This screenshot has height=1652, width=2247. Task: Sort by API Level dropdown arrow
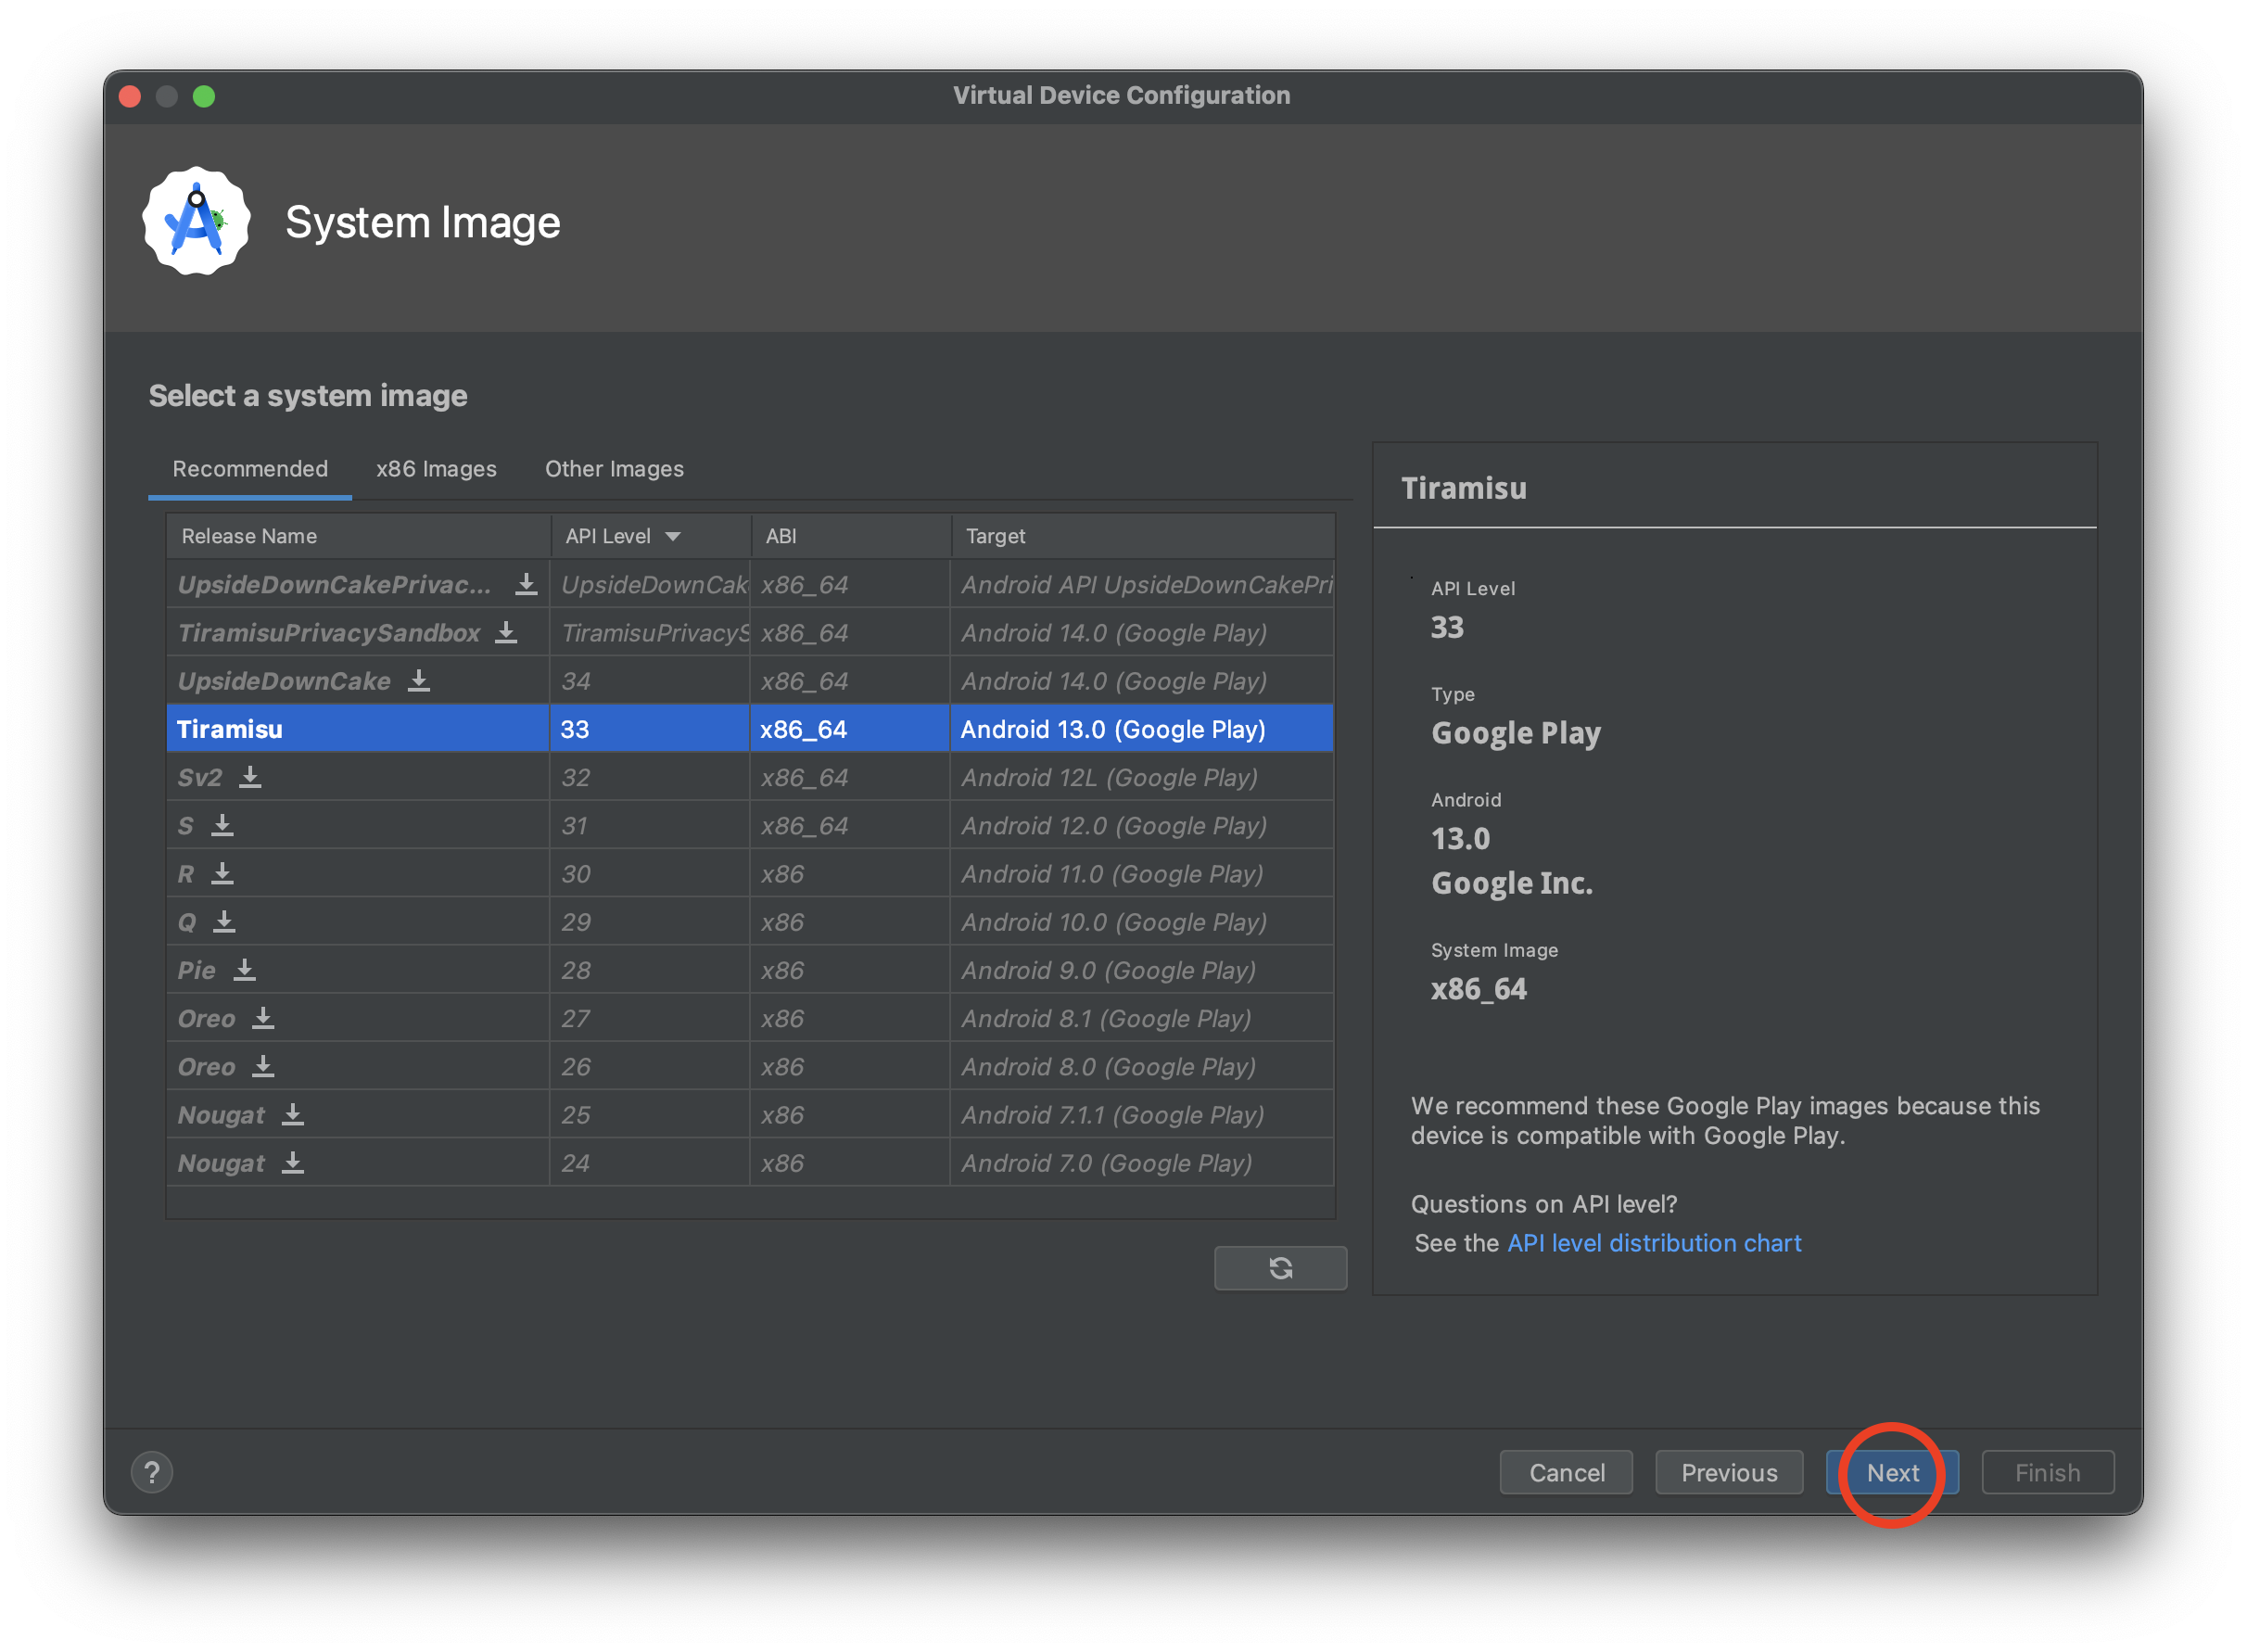click(x=673, y=537)
